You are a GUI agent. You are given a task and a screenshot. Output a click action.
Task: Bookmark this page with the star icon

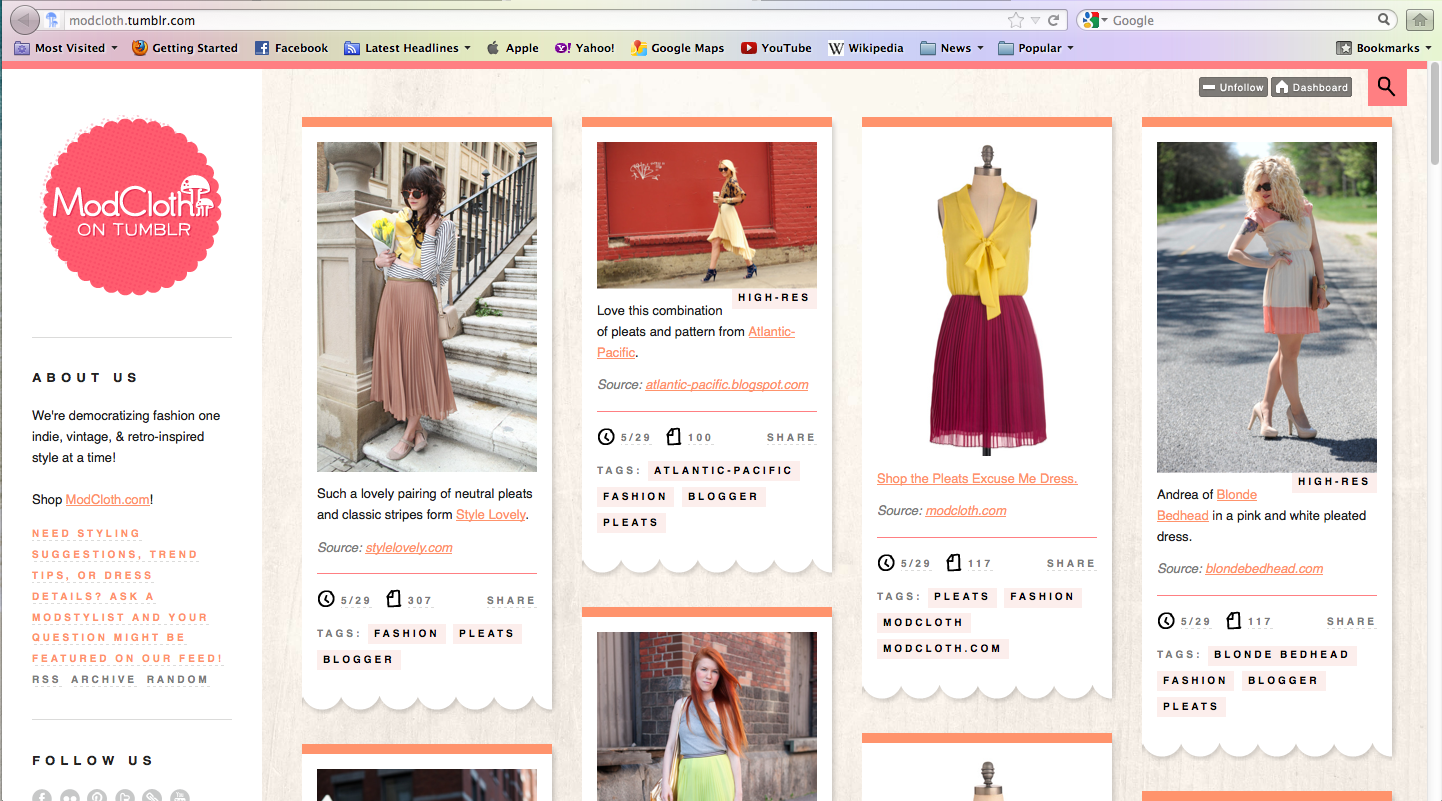pyautogui.click(x=1016, y=20)
